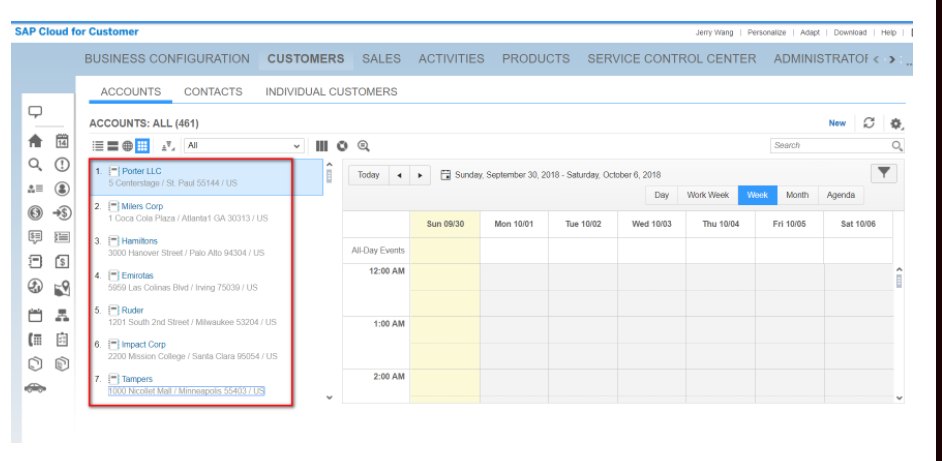
Task: Open the clipboard checklist sidebar icon
Action: click(62, 340)
